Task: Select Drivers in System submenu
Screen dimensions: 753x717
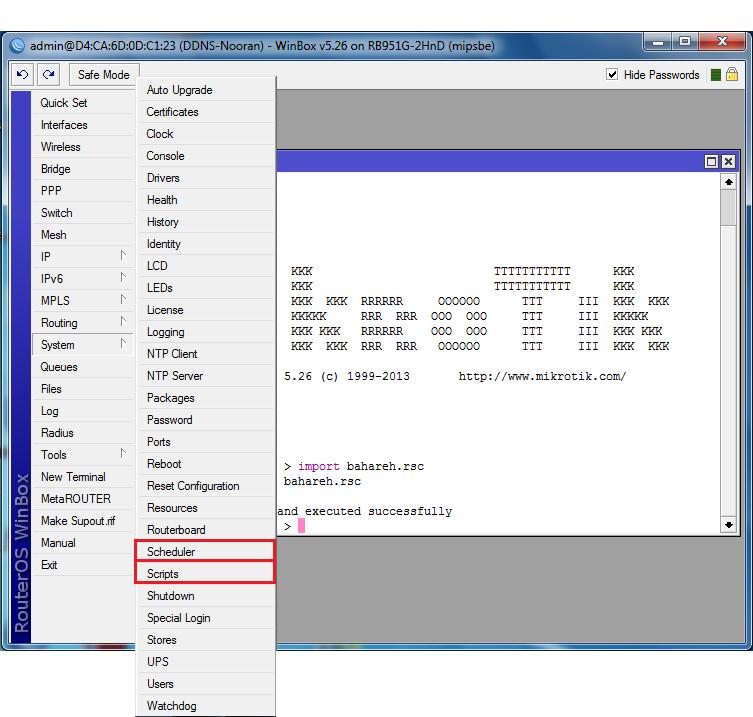Action: (x=206, y=178)
